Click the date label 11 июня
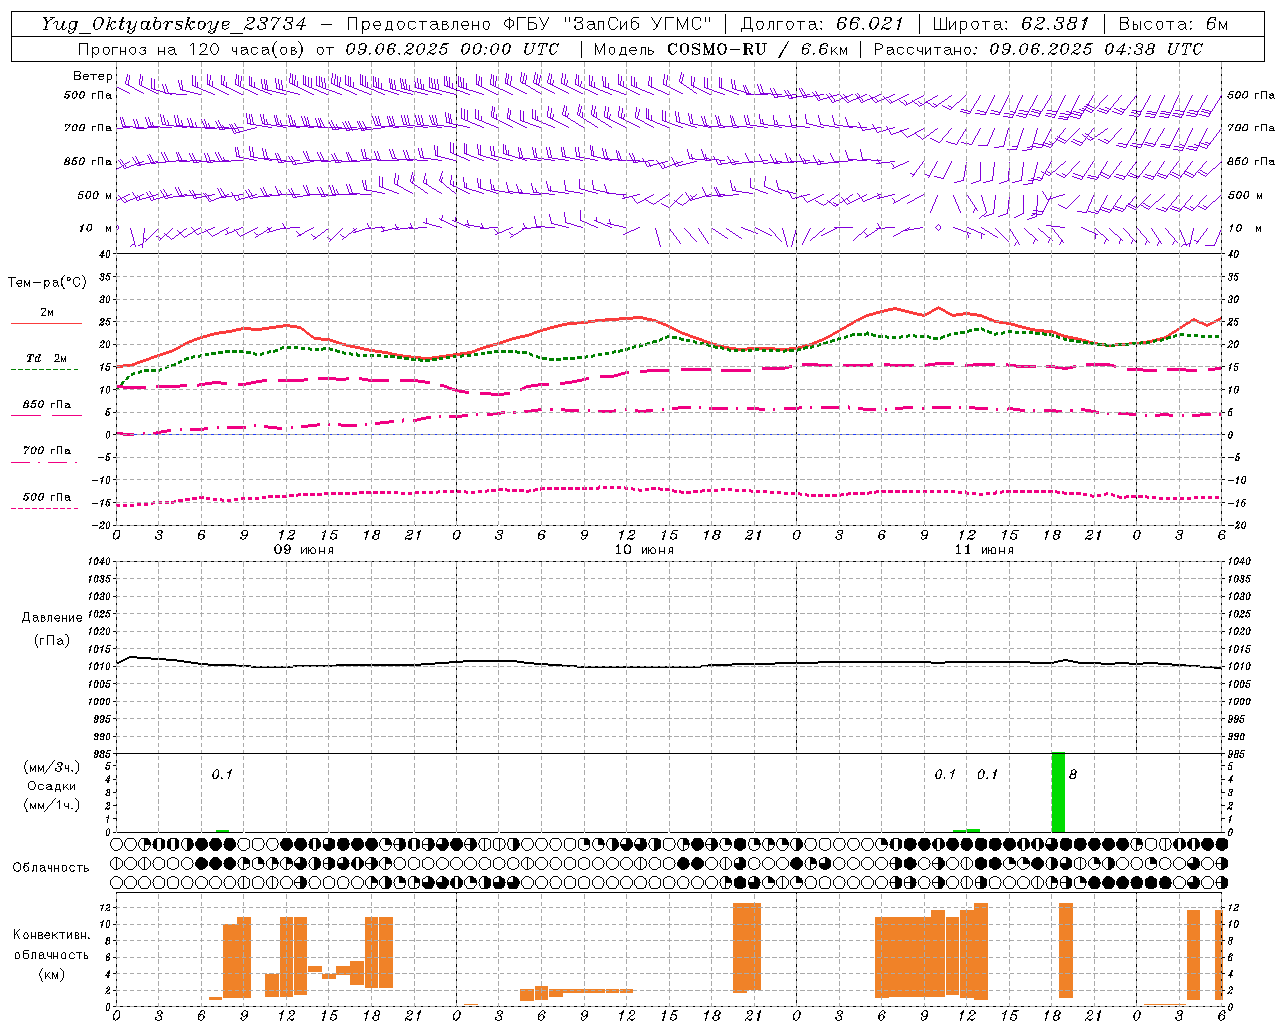Viewport: 1280px width, 1024px height. pyautogui.click(x=984, y=550)
